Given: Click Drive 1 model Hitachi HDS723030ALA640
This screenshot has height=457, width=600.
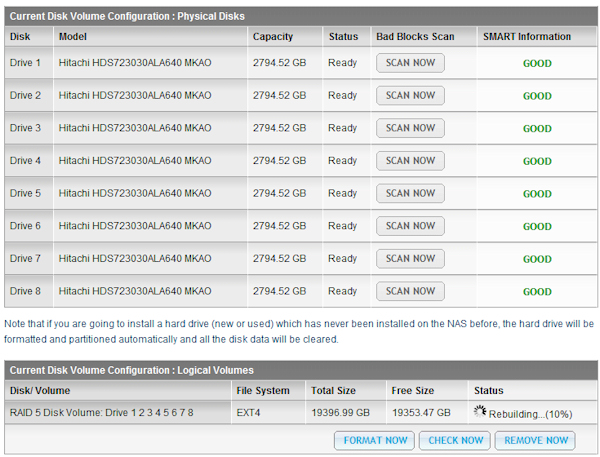Looking at the screenshot, I should point(135,63).
